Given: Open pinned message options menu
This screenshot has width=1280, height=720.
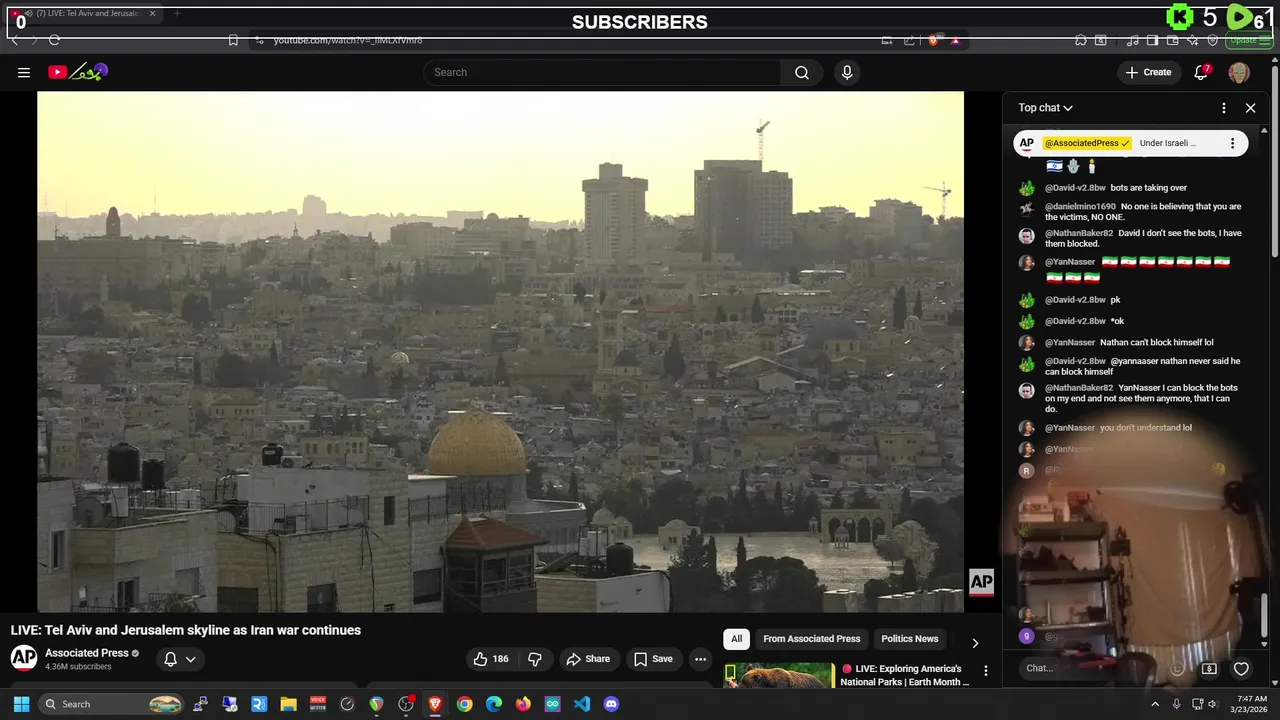Looking at the screenshot, I should coord(1232,143).
